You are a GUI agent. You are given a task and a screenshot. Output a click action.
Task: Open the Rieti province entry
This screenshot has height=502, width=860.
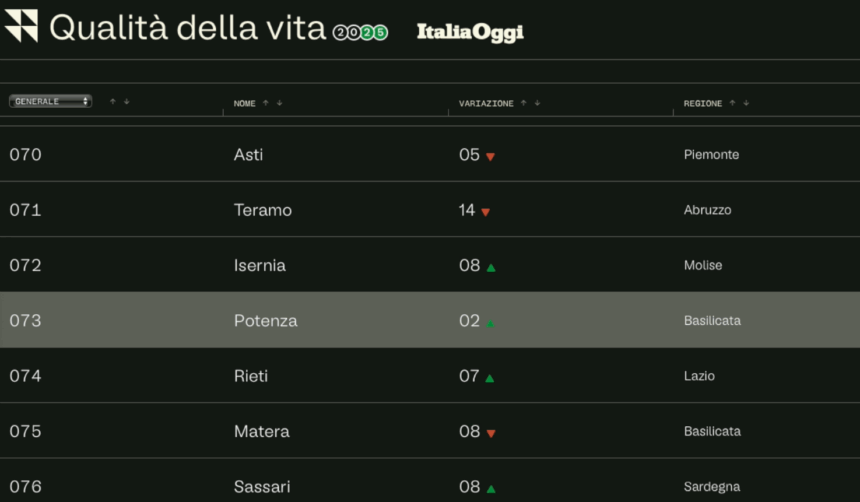click(x=250, y=376)
